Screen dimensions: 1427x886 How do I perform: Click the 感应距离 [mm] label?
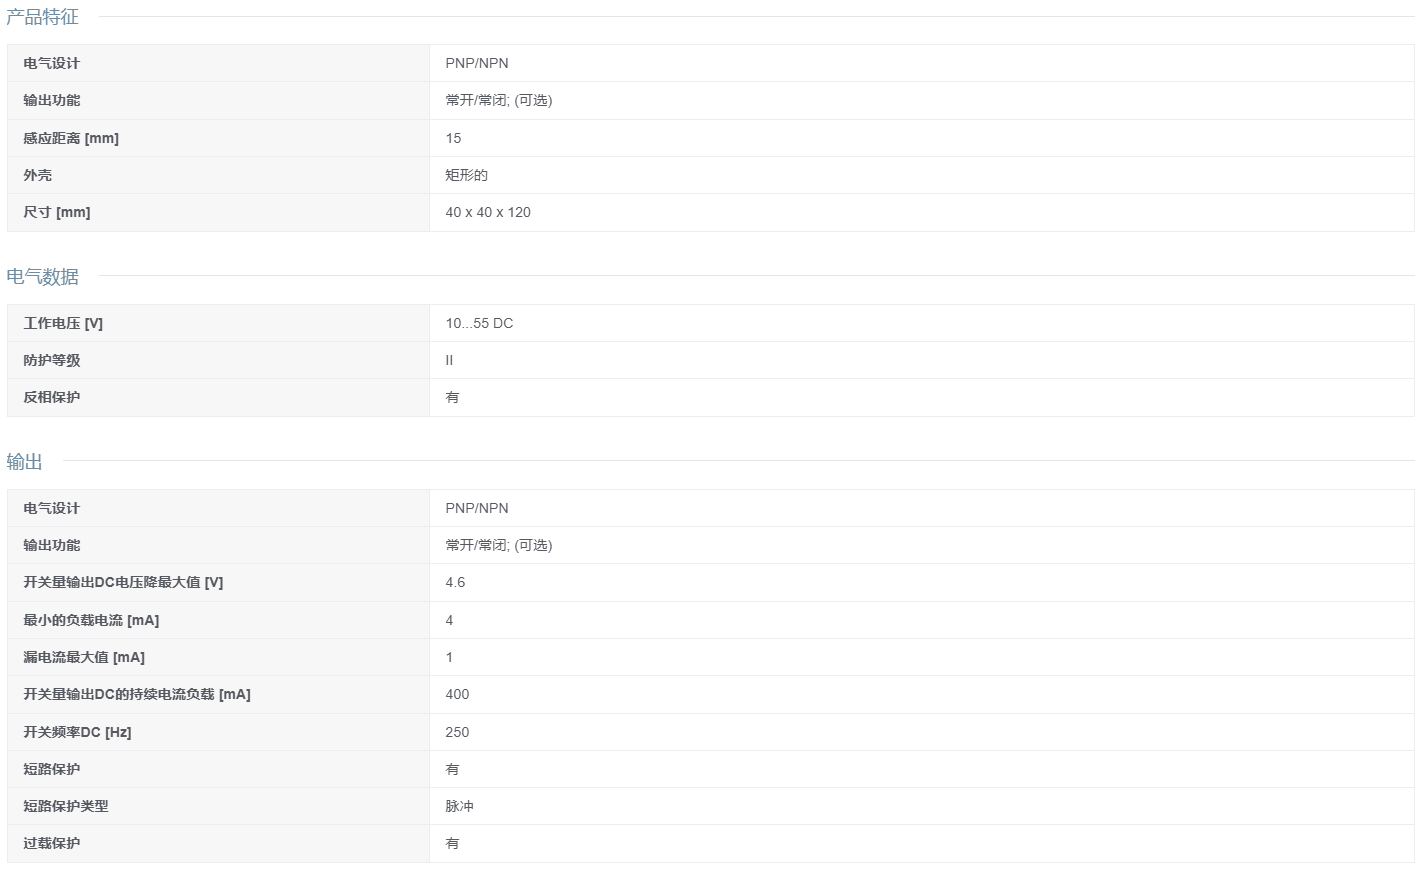[71, 138]
